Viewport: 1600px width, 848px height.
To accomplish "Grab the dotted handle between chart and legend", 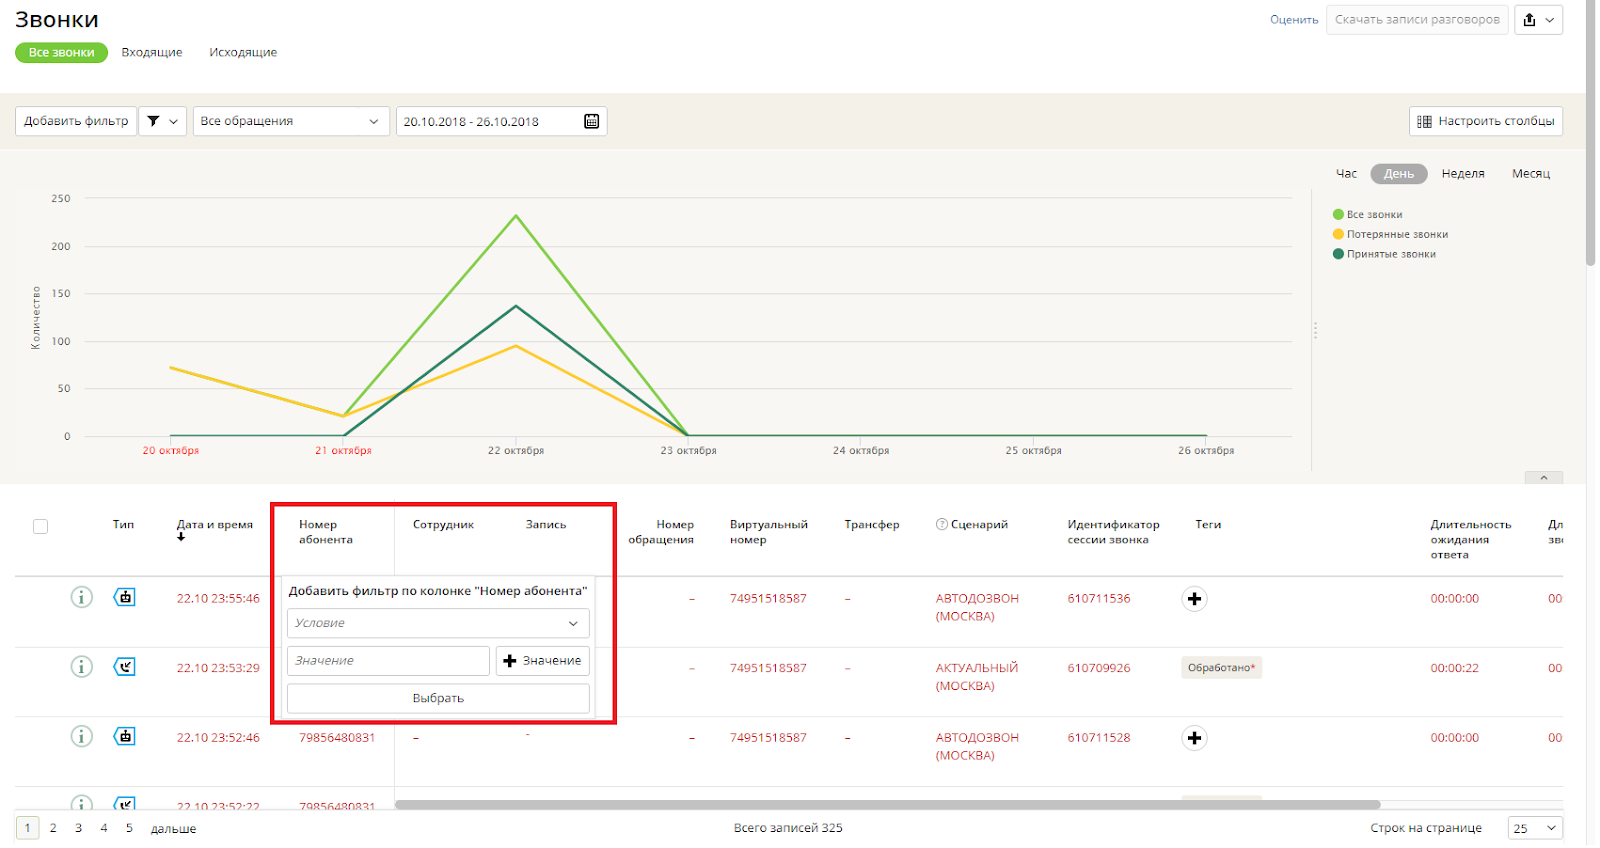I will pyautogui.click(x=1315, y=330).
